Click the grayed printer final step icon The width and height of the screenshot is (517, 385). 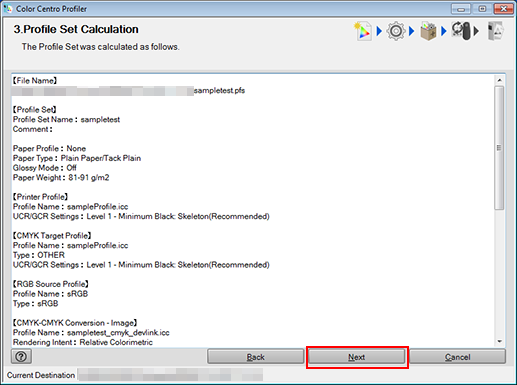(495, 31)
